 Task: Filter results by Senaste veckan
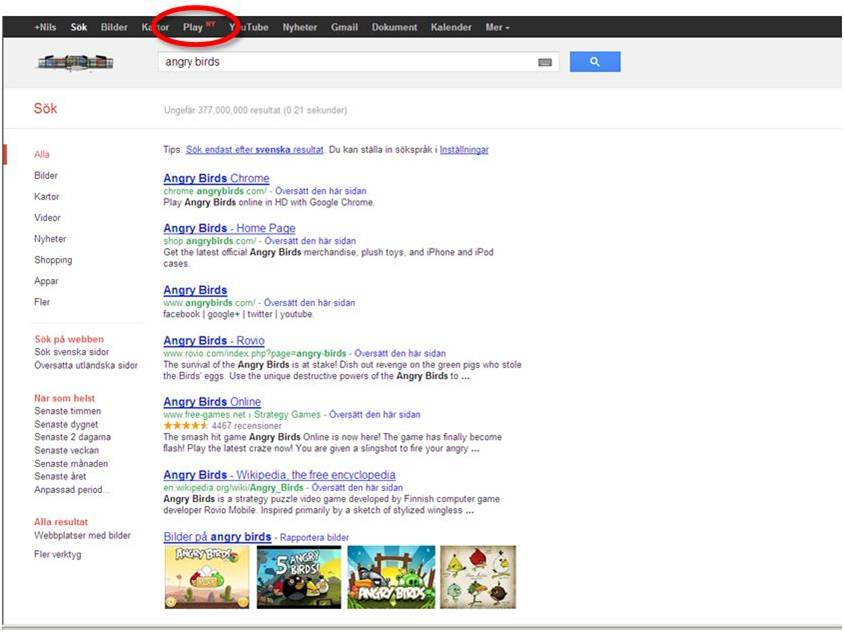click(67, 450)
